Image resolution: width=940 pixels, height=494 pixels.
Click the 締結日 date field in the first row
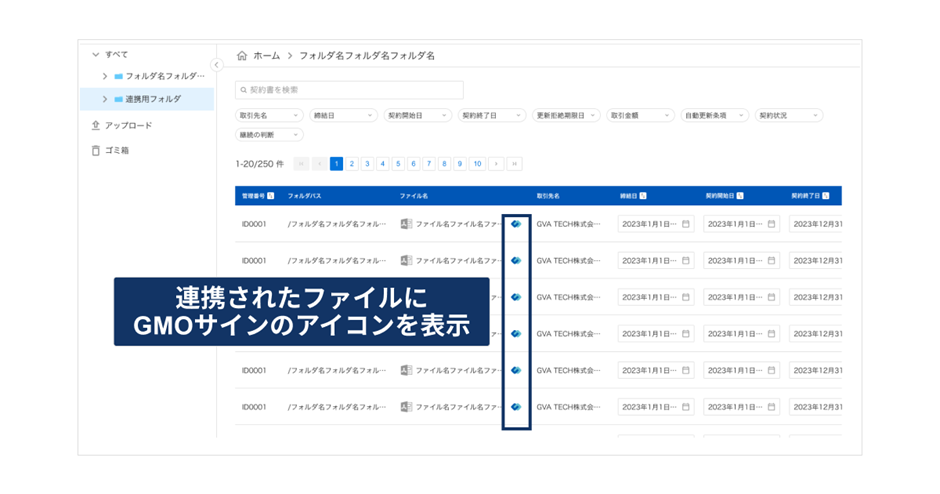click(x=656, y=224)
